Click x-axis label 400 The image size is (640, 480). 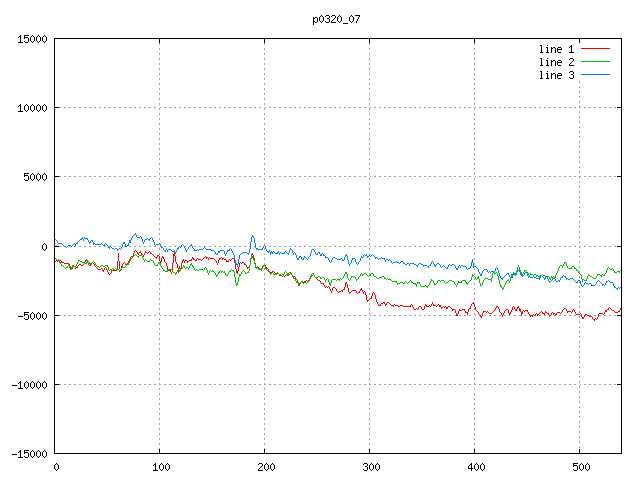pos(476,467)
